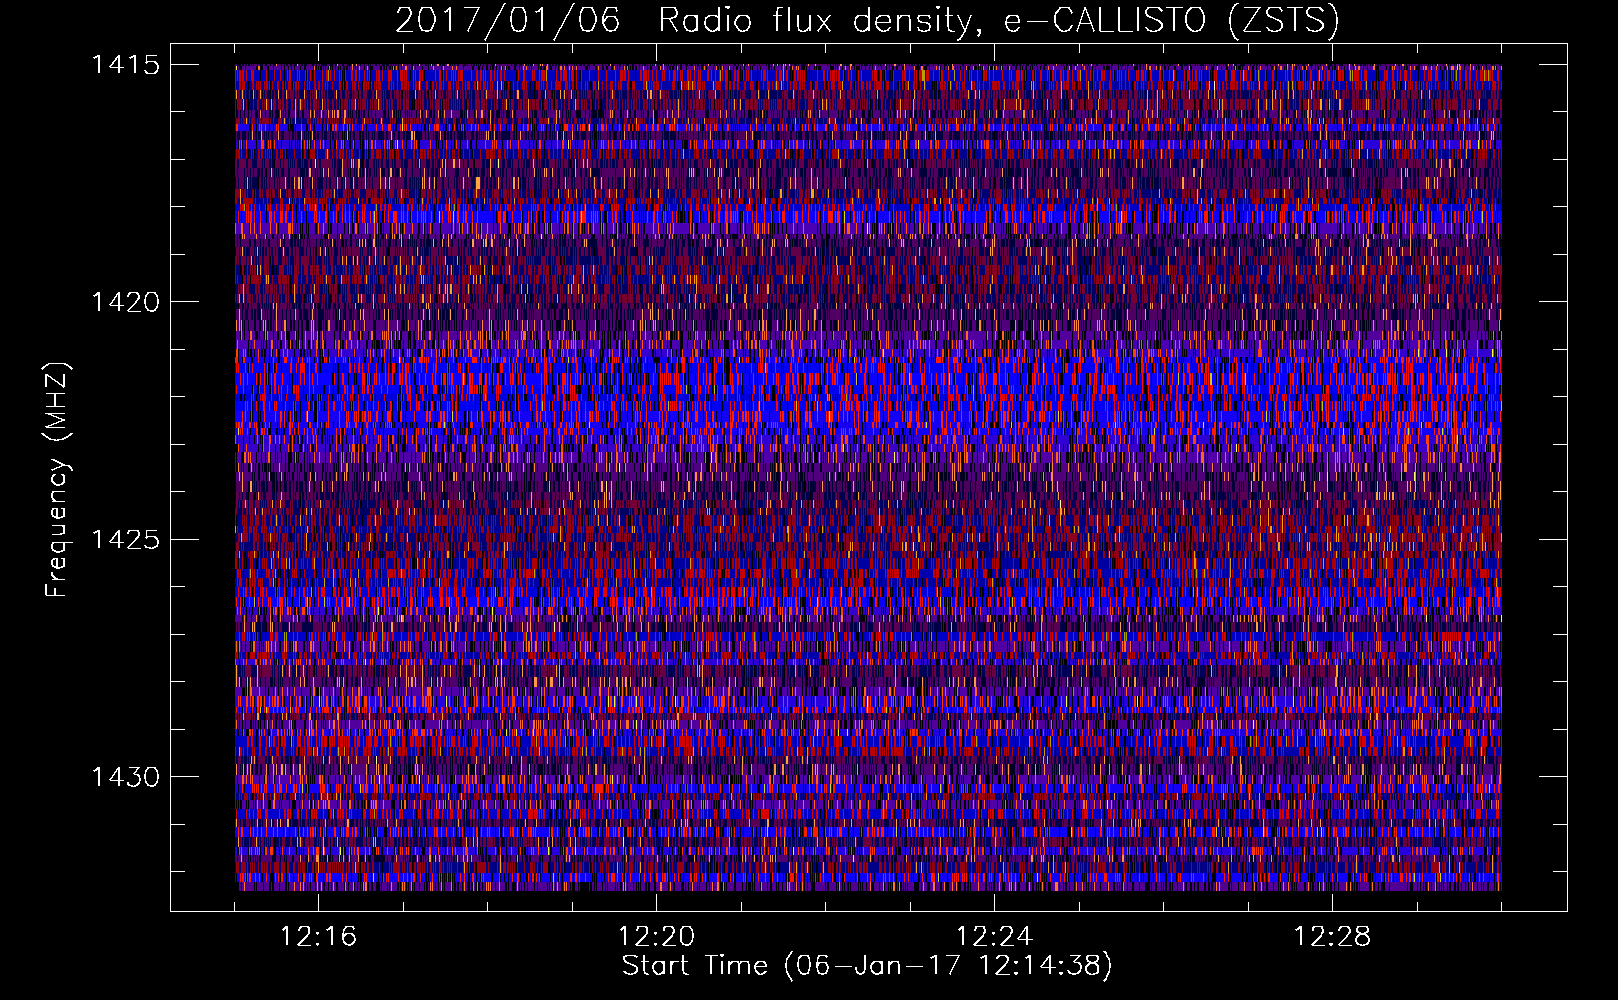Click the 12:24 time tick label
Screen dimensions: 1618x1000
tap(994, 936)
